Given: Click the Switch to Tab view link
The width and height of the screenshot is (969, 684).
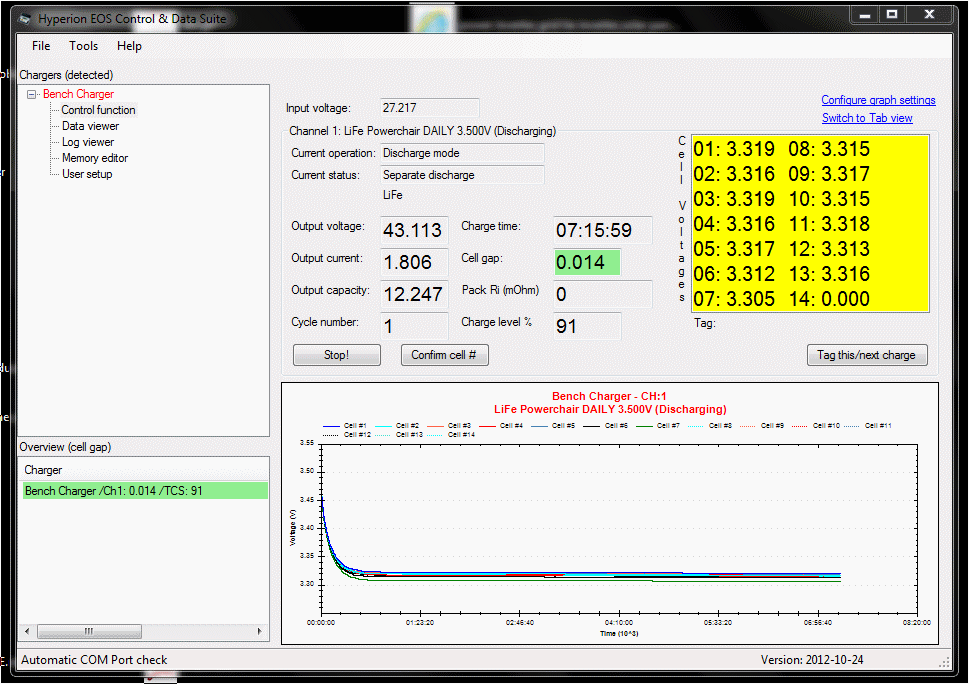Looking at the screenshot, I should (x=867, y=118).
